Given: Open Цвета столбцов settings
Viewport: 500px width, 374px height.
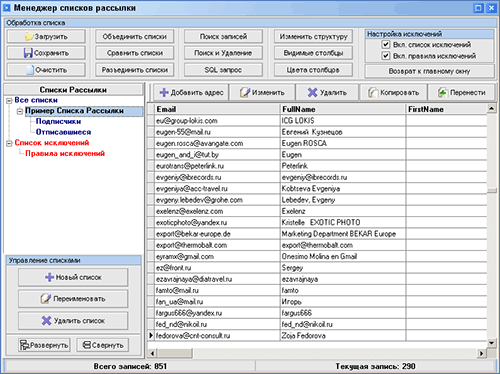Looking at the screenshot, I should tap(313, 70).
